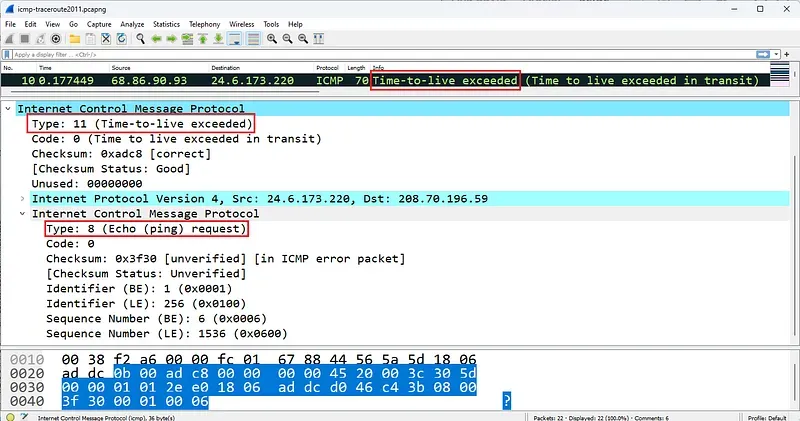Image resolution: width=800 pixels, height=421 pixels.
Task: Click the apply display filter arrow button
Action: [763, 54]
